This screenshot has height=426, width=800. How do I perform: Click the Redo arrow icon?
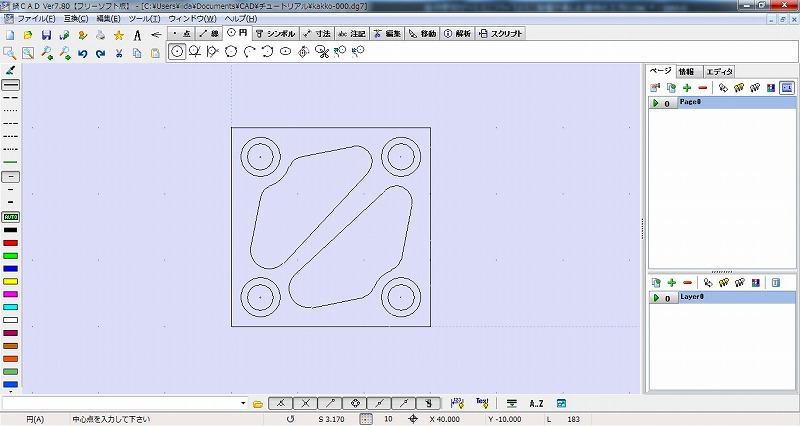coord(100,52)
